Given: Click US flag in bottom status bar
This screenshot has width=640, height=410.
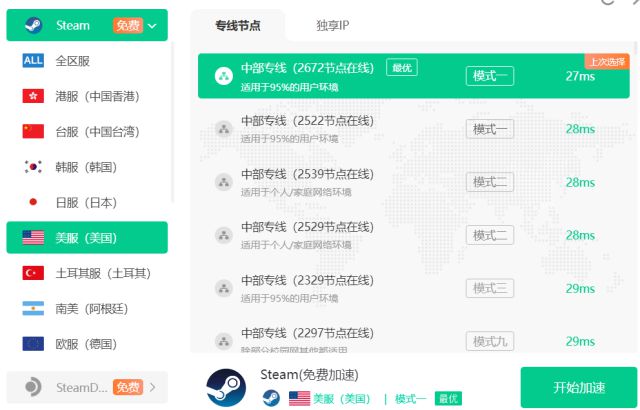Looking at the screenshot, I should (x=300, y=398).
